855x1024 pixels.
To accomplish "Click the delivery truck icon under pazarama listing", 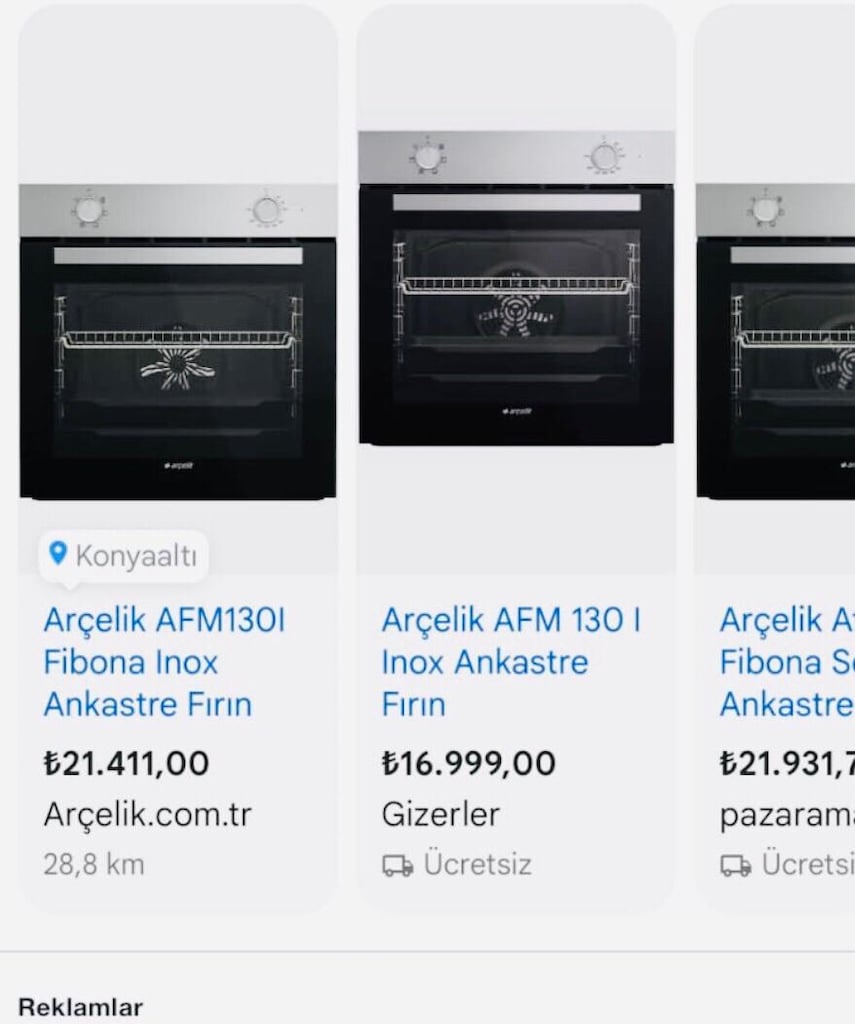I will pyautogui.click(x=735, y=866).
